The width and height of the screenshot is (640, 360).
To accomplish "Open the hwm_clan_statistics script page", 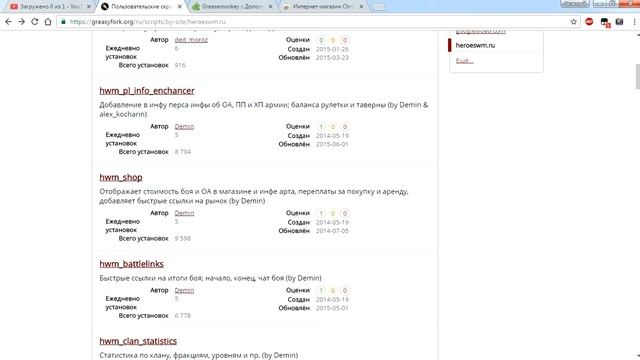I will coord(138,341).
